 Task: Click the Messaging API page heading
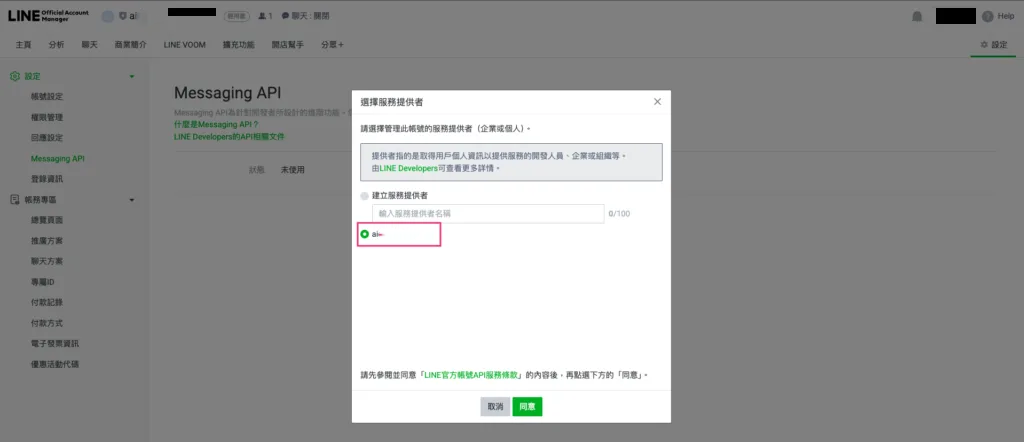coord(228,93)
